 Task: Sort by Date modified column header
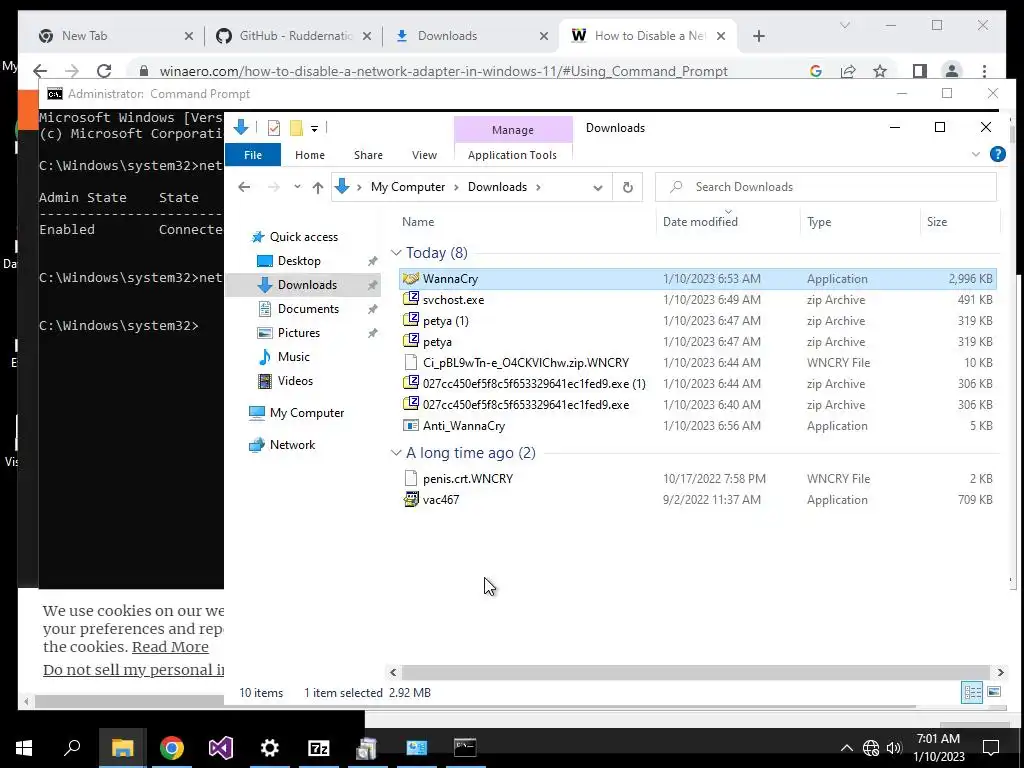[x=700, y=222]
